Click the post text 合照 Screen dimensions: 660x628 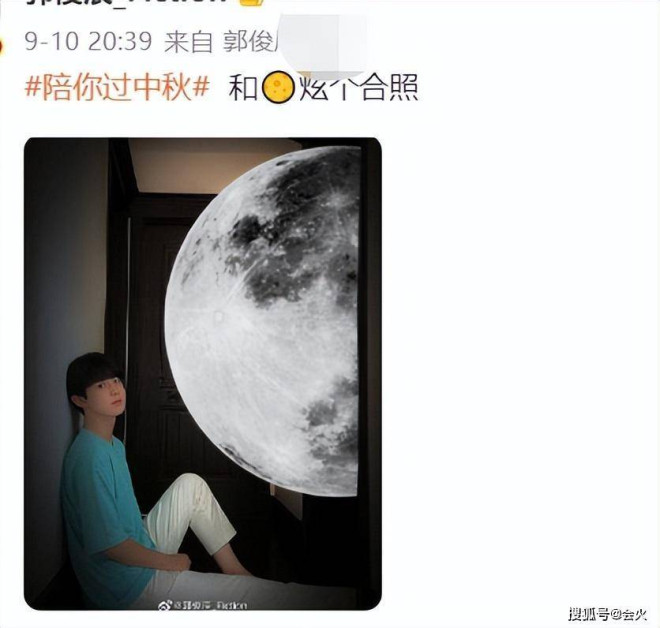(390, 88)
